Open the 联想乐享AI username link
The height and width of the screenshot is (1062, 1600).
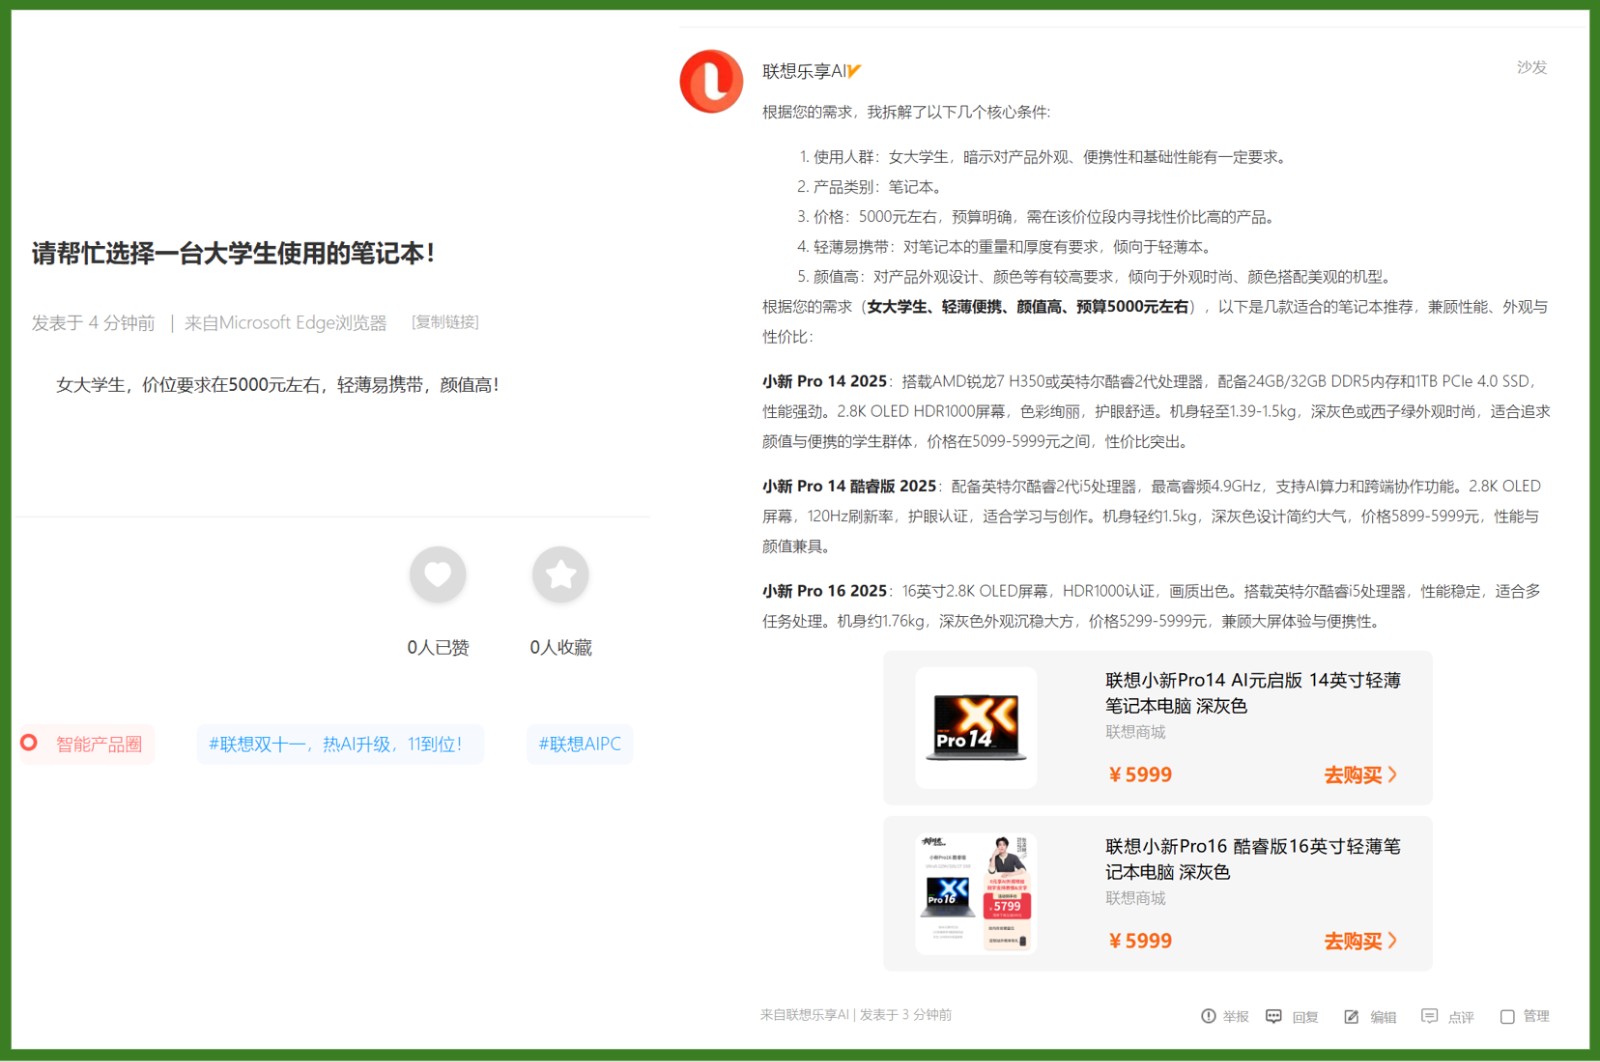[805, 71]
